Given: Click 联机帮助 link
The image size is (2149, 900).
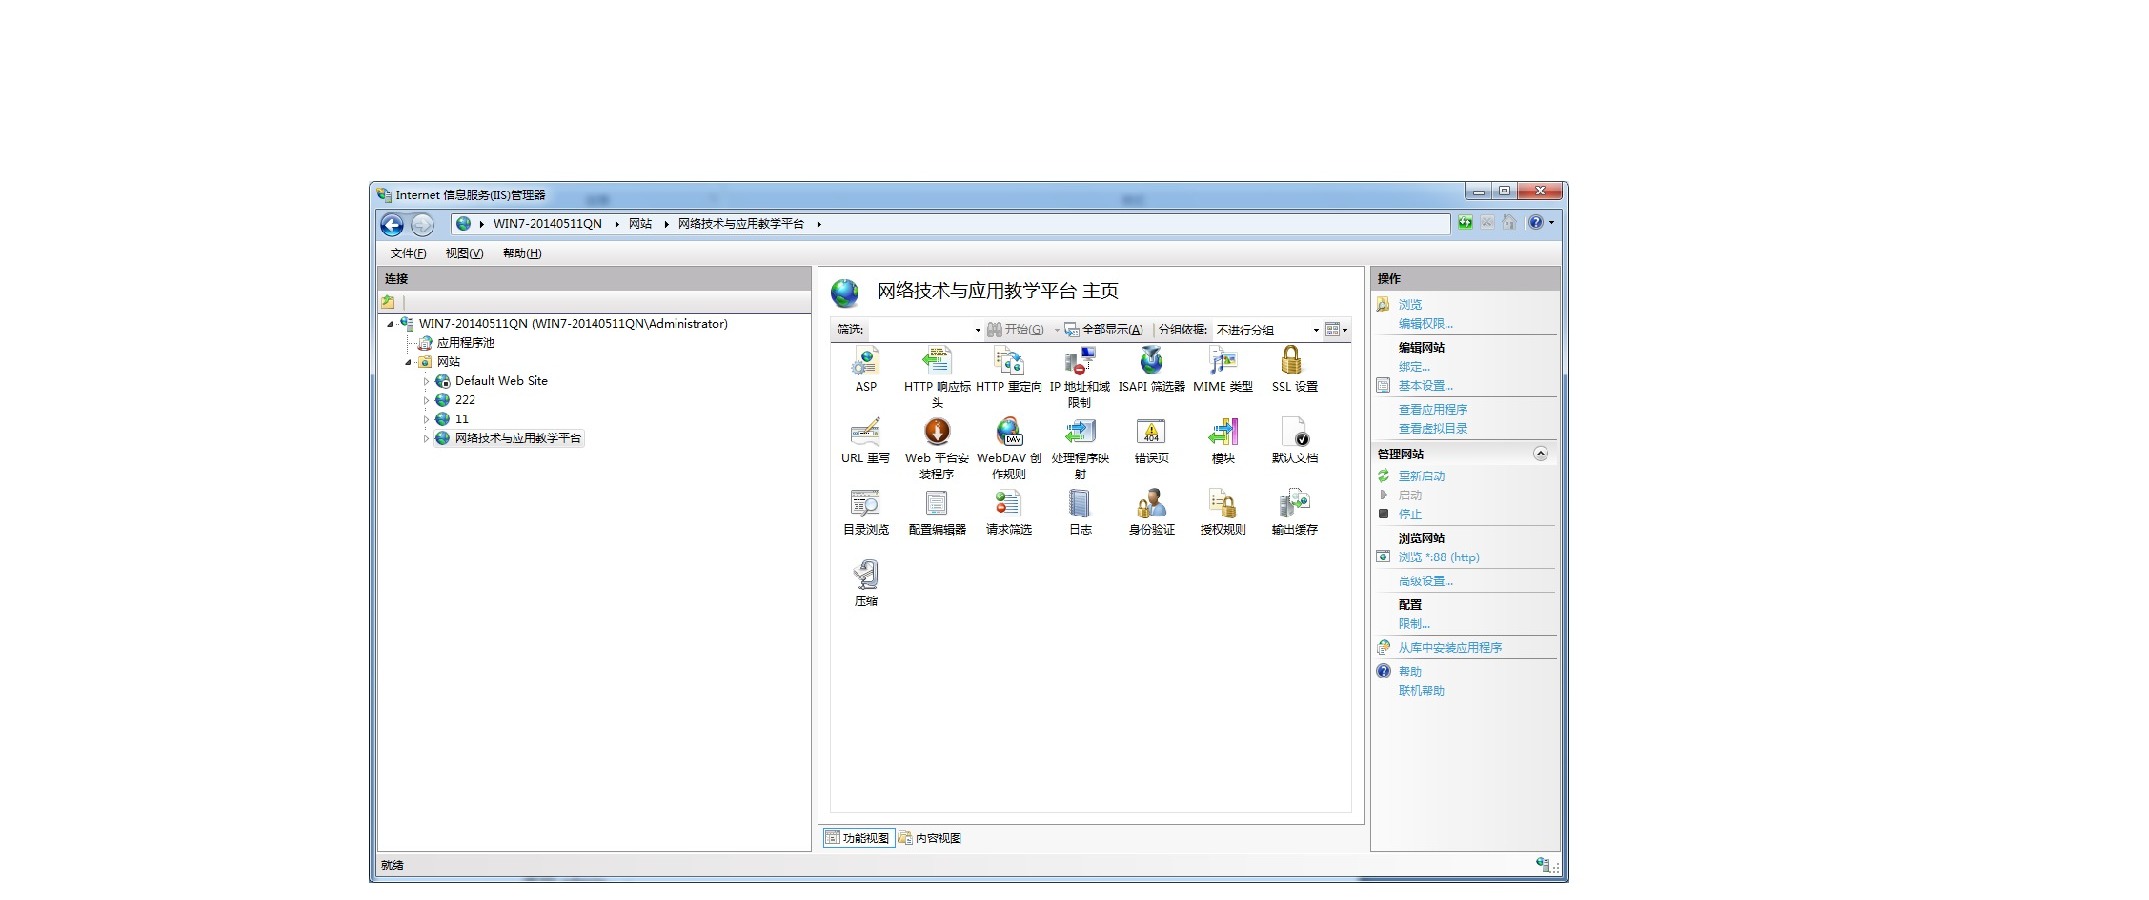Looking at the screenshot, I should (x=1422, y=691).
